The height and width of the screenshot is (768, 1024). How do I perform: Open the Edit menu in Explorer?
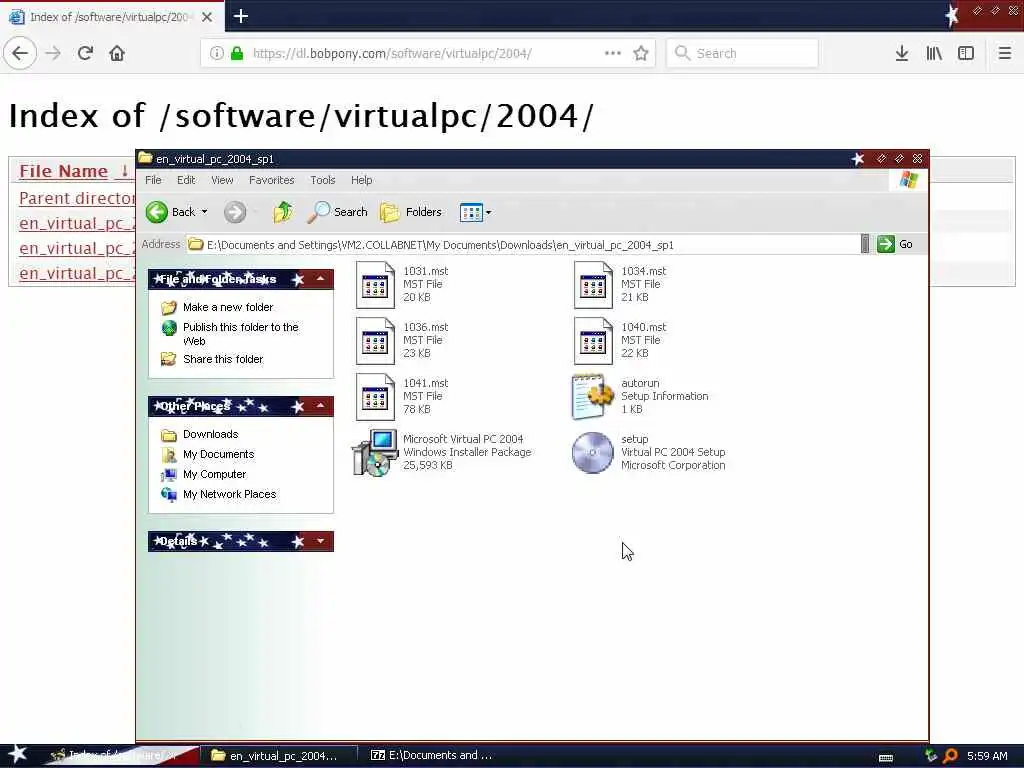coord(186,180)
